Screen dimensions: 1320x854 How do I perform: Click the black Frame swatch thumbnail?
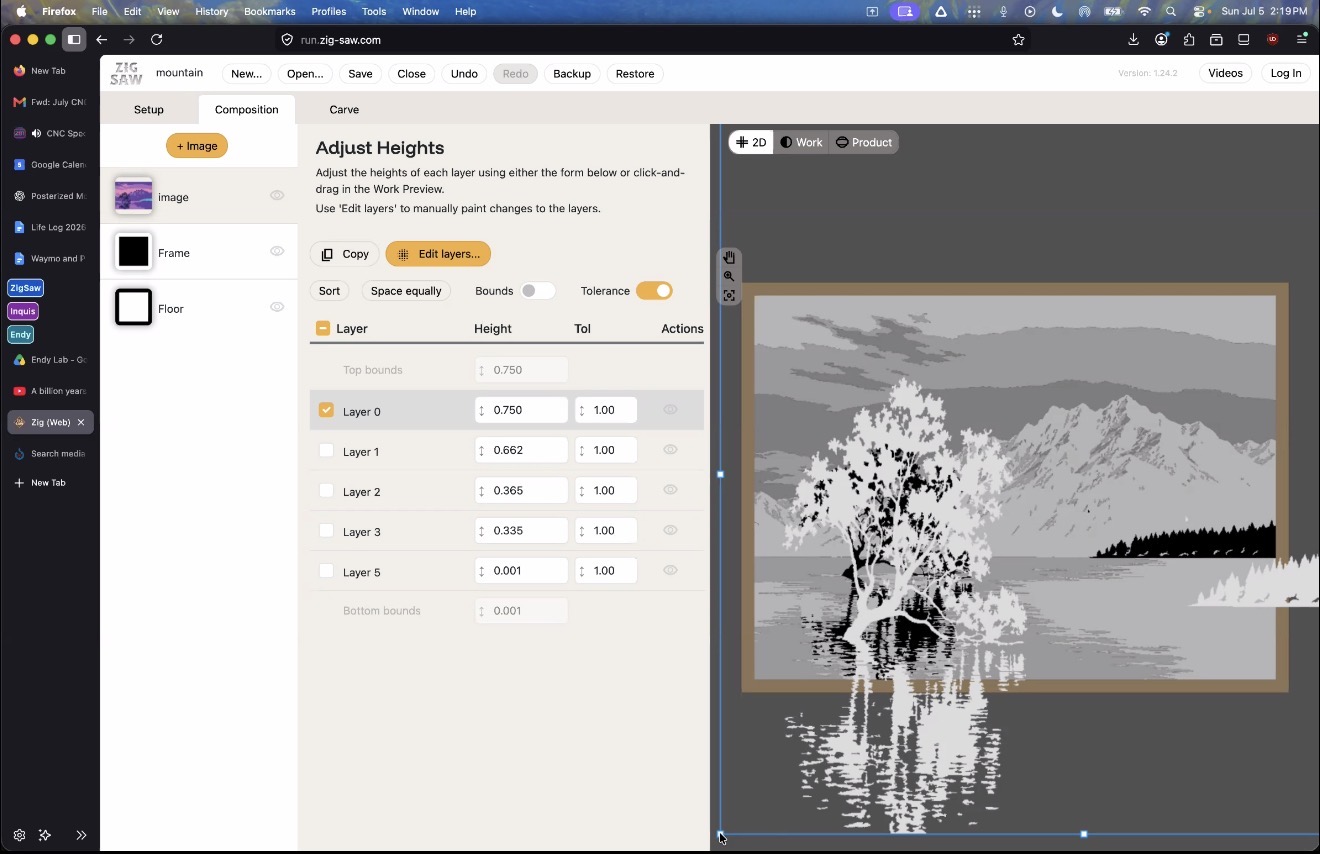click(133, 252)
